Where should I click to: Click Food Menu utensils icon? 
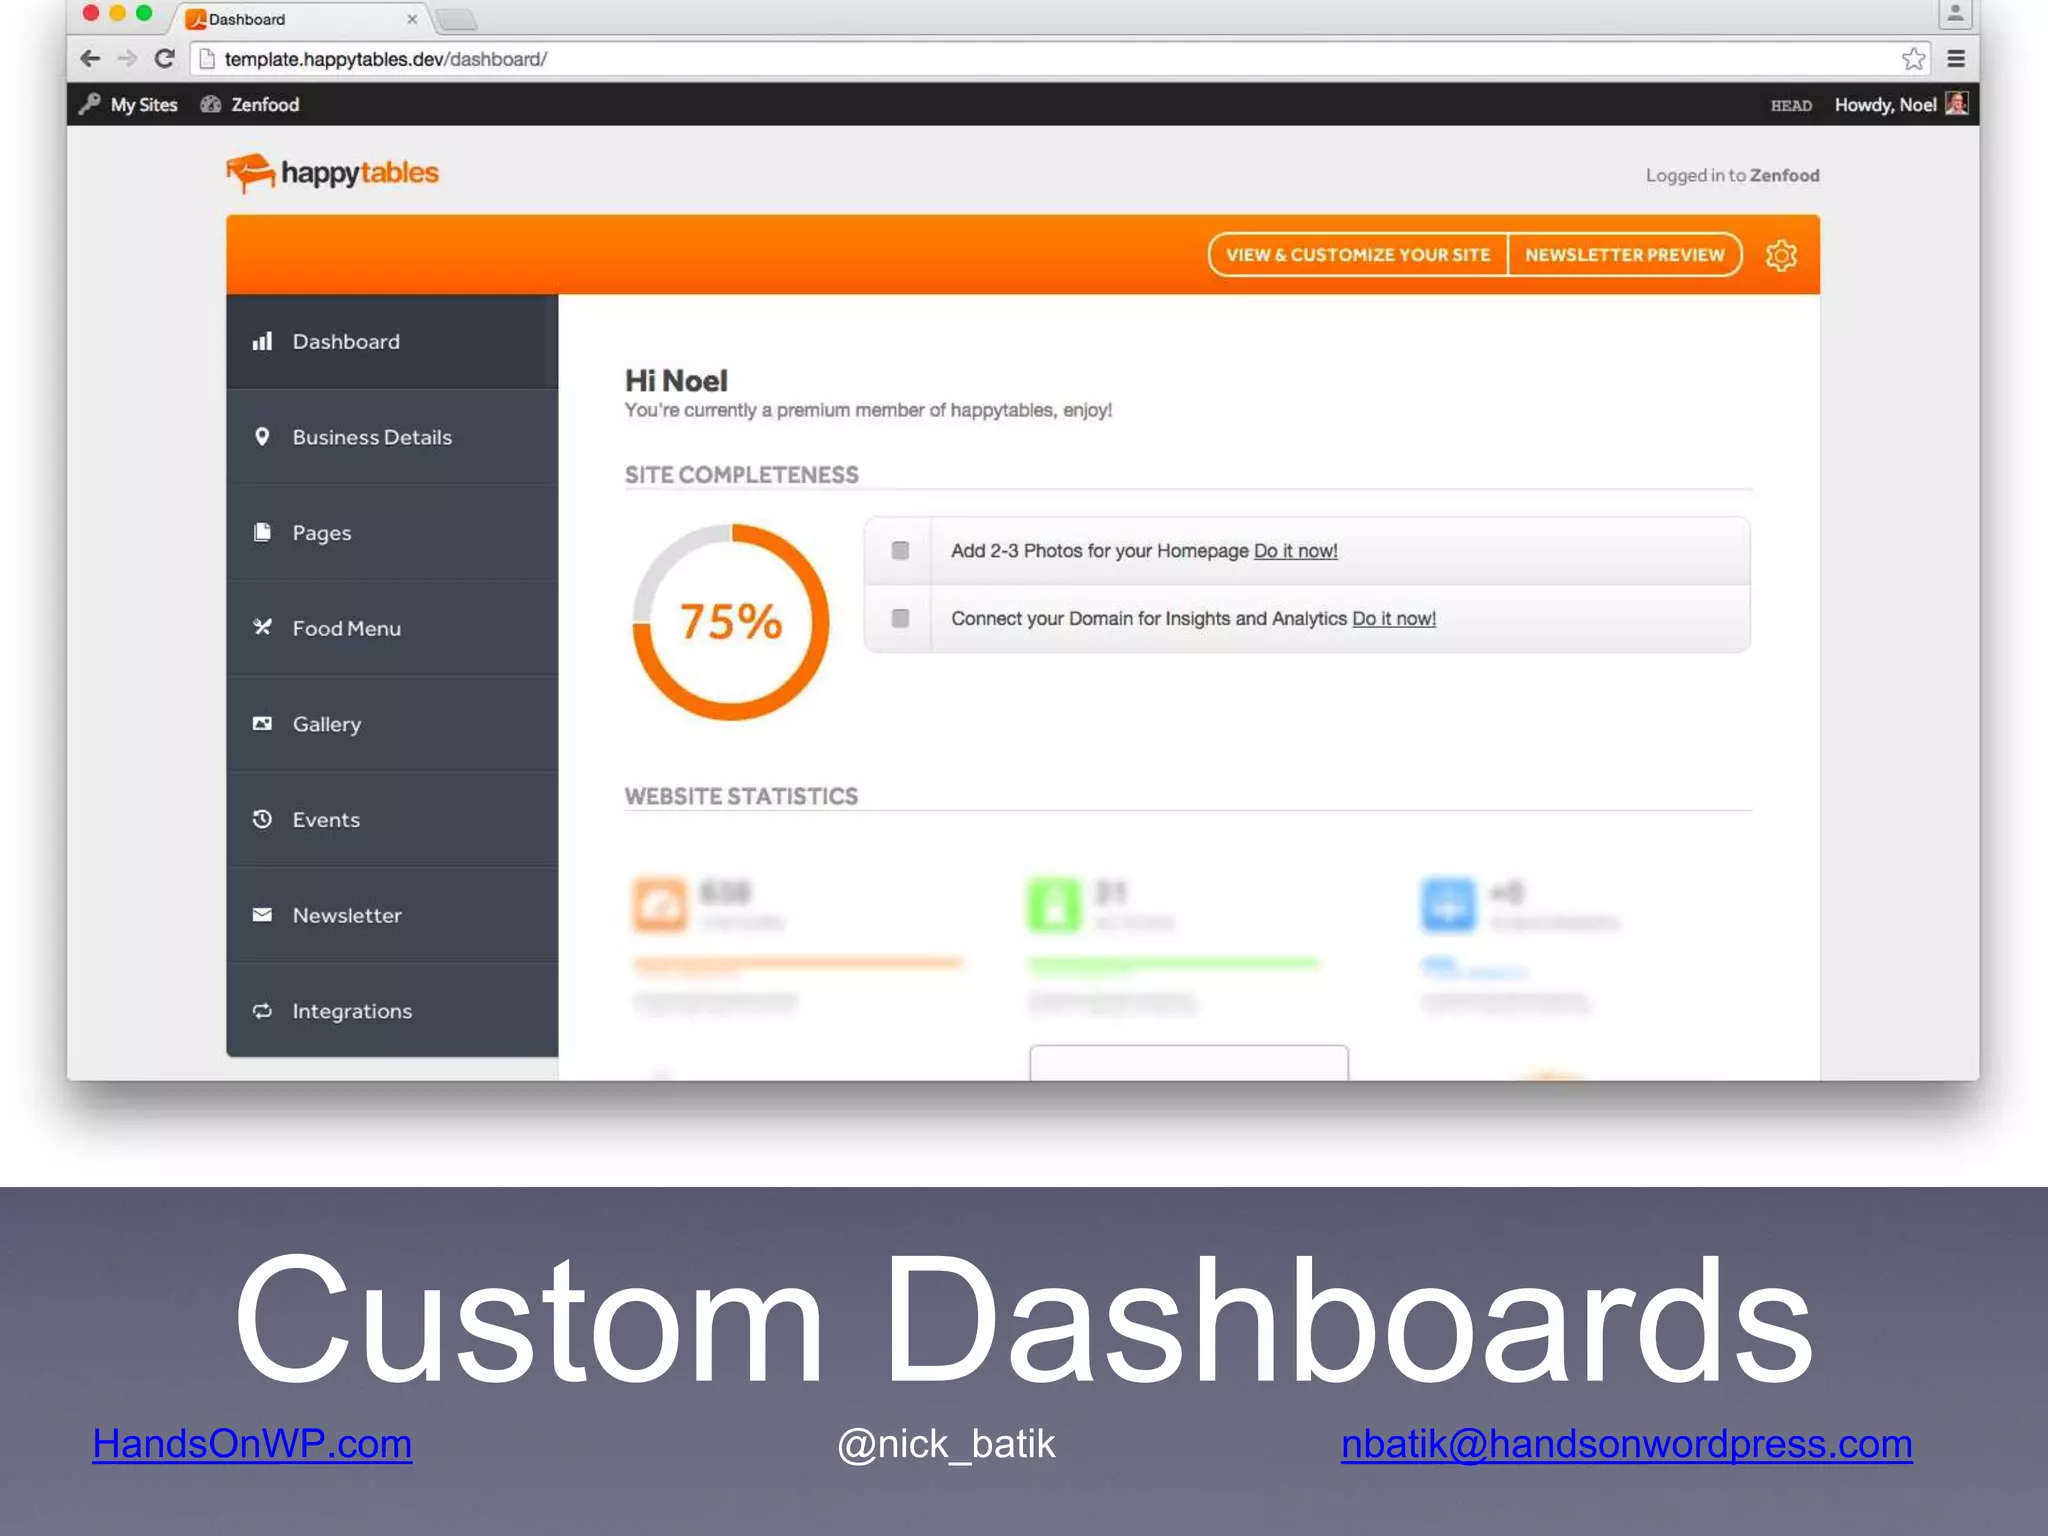point(262,627)
